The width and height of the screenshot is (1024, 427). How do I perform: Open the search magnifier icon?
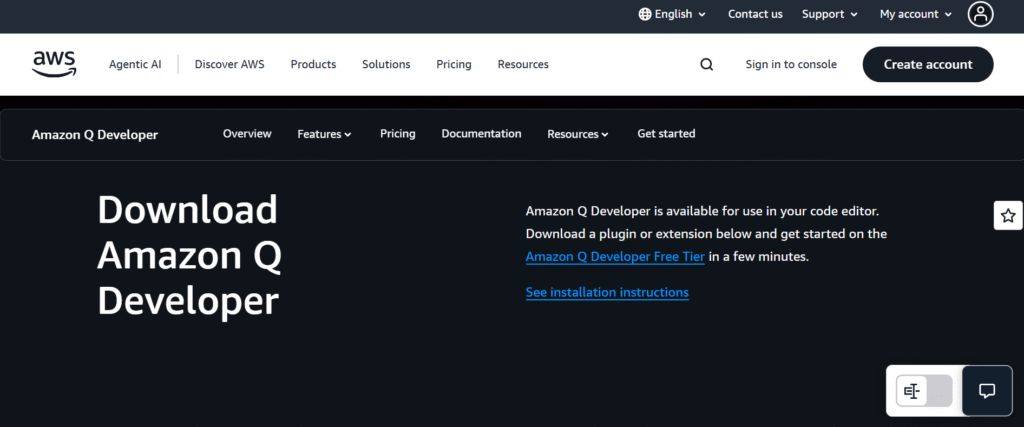pyautogui.click(x=707, y=65)
